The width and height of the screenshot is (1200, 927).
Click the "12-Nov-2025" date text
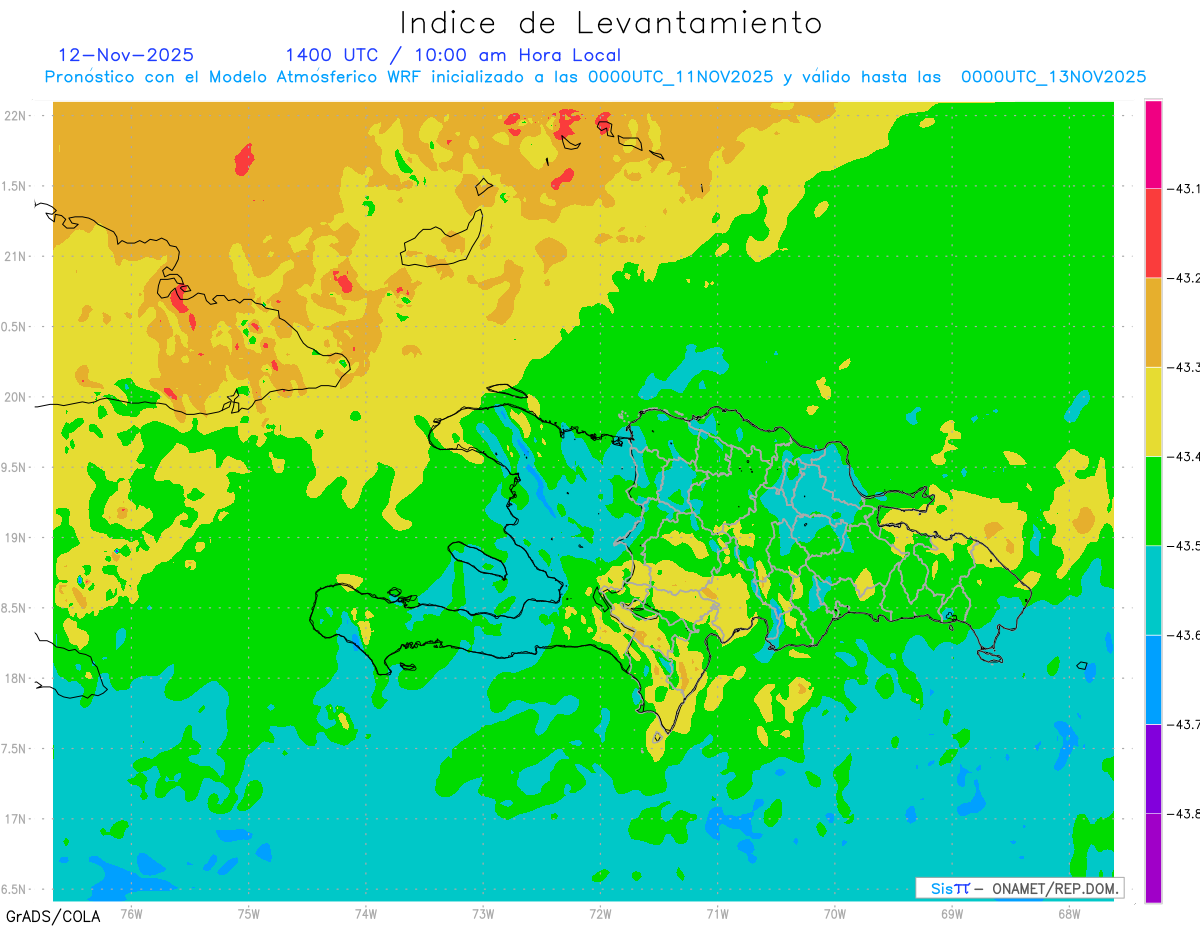(127, 55)
